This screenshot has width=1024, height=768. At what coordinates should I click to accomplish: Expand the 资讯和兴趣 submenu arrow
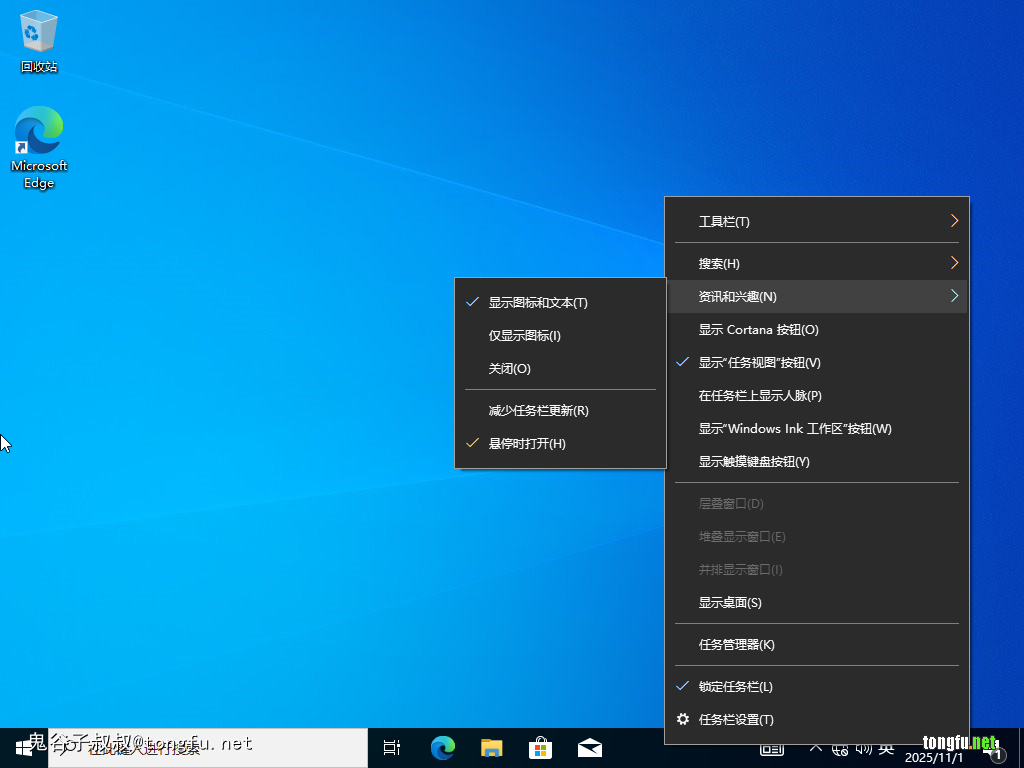coord(954,296)
